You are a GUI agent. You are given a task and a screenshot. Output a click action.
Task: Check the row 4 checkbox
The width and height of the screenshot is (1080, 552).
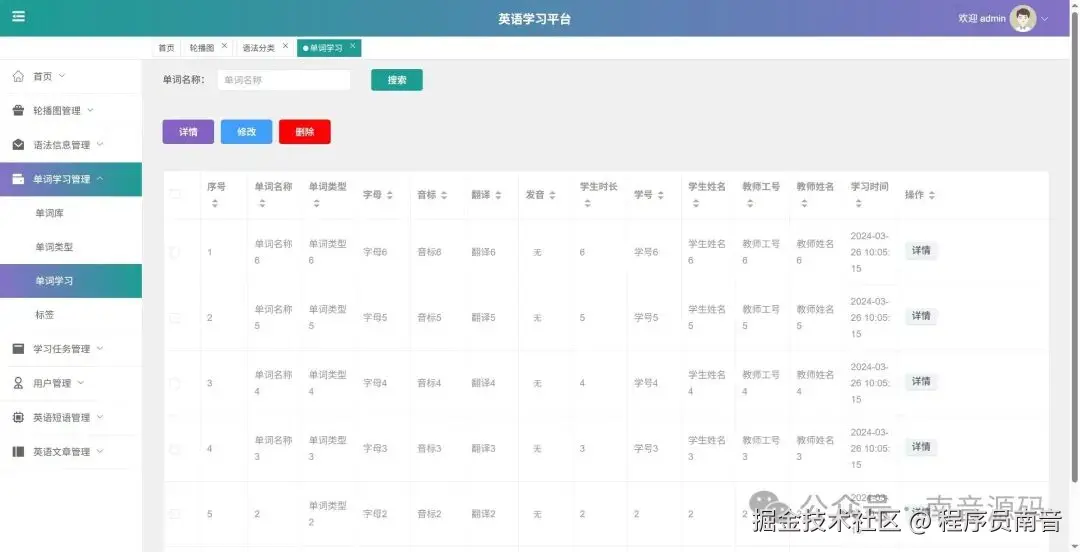coord(175,449)
